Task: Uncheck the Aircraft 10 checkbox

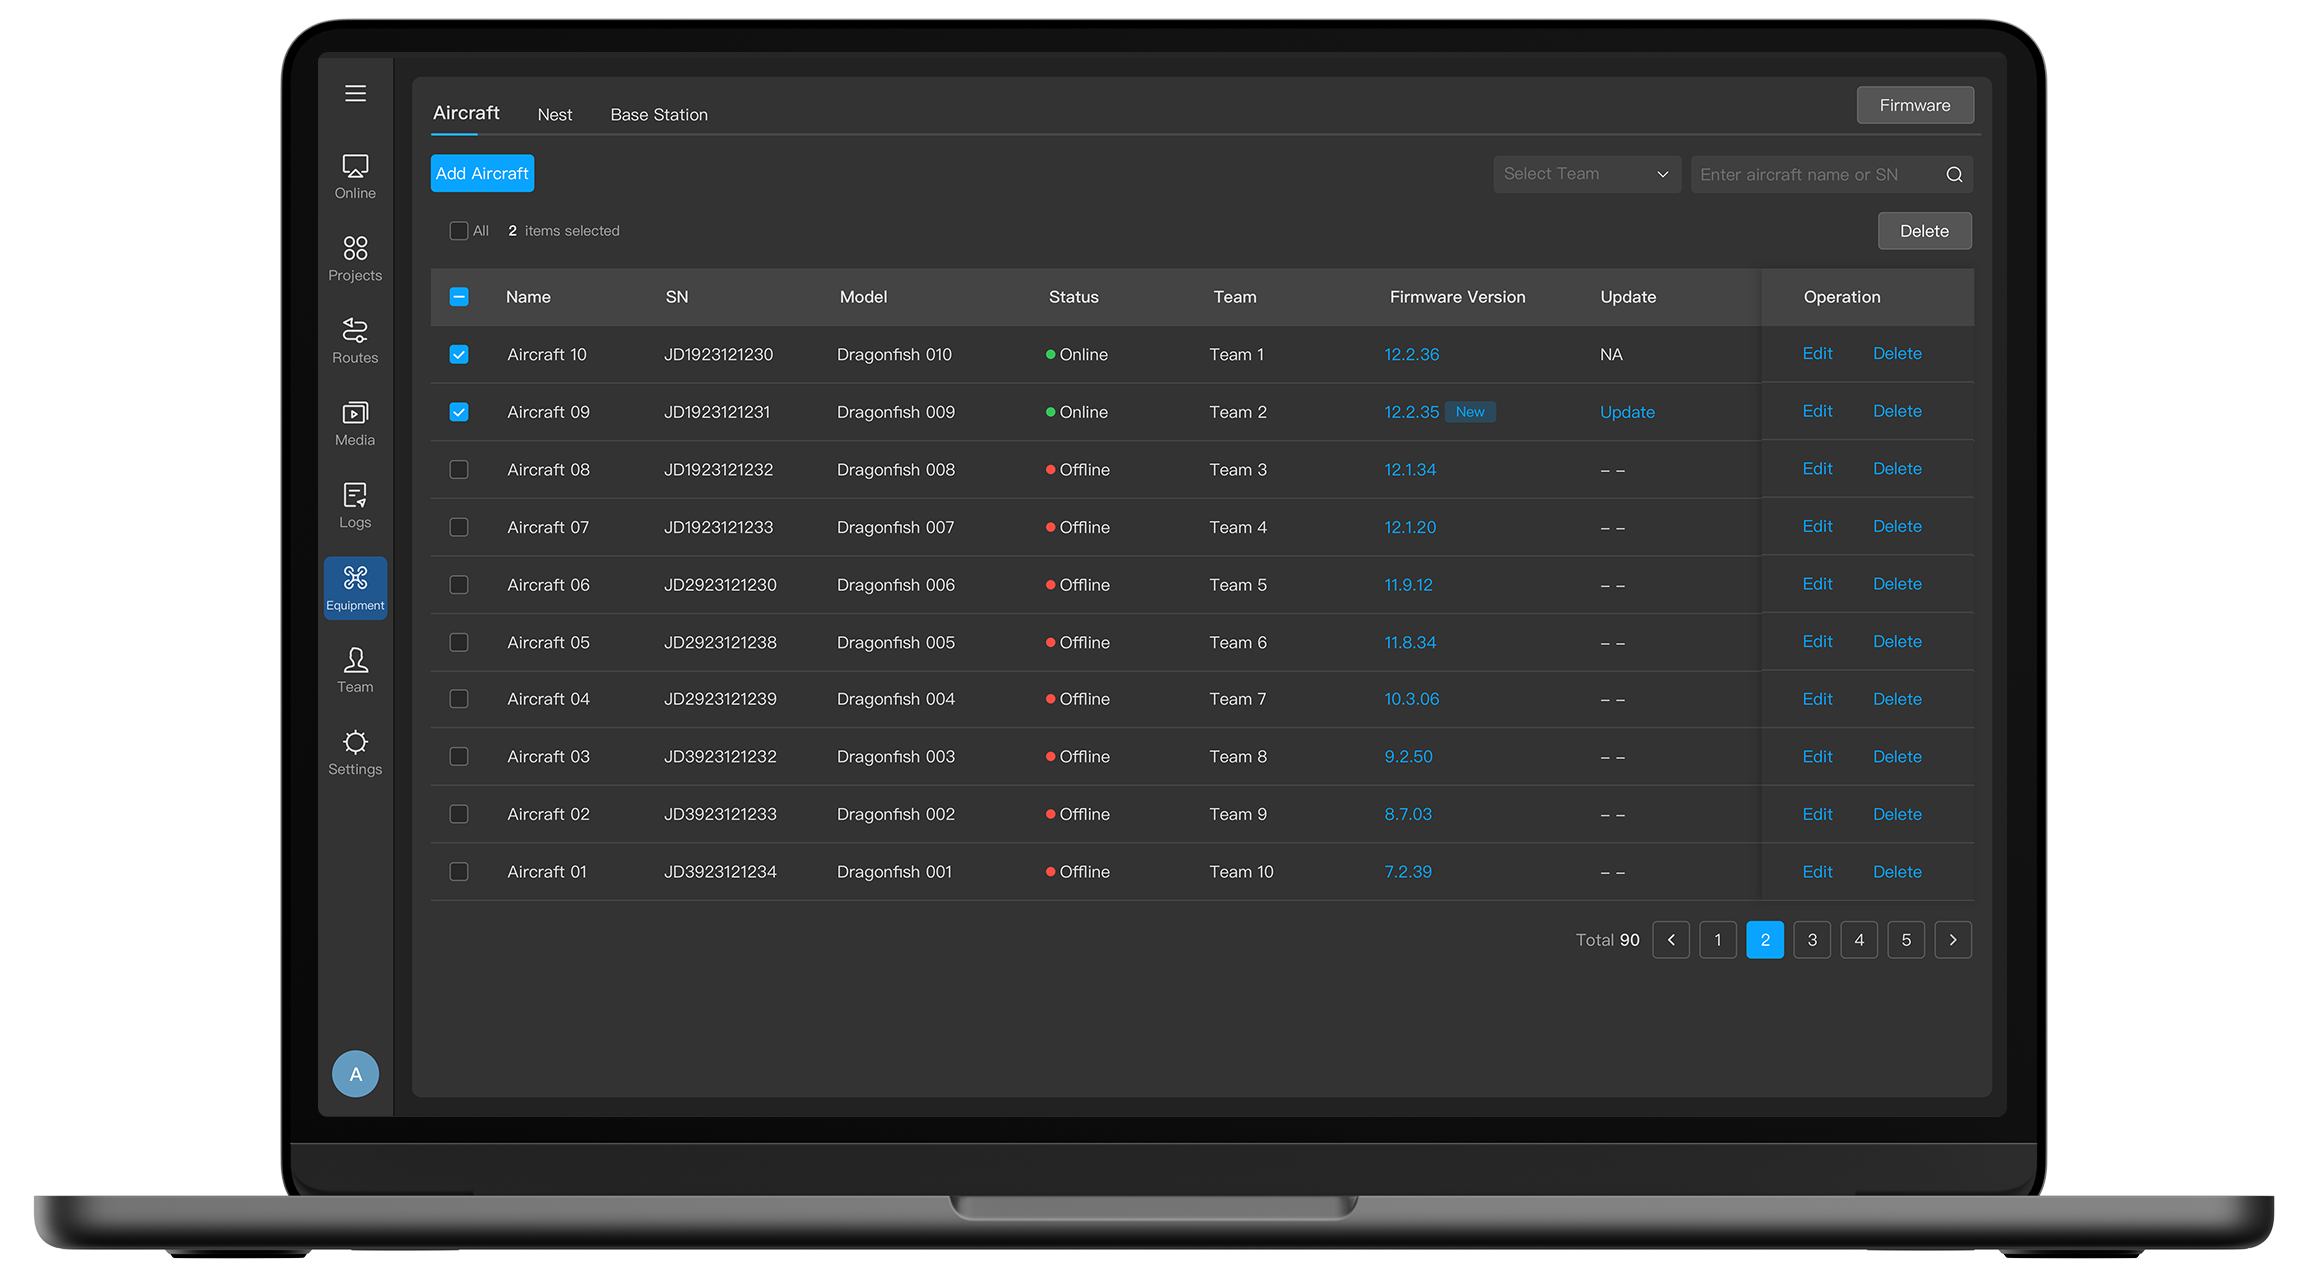Action: point(459,355)
